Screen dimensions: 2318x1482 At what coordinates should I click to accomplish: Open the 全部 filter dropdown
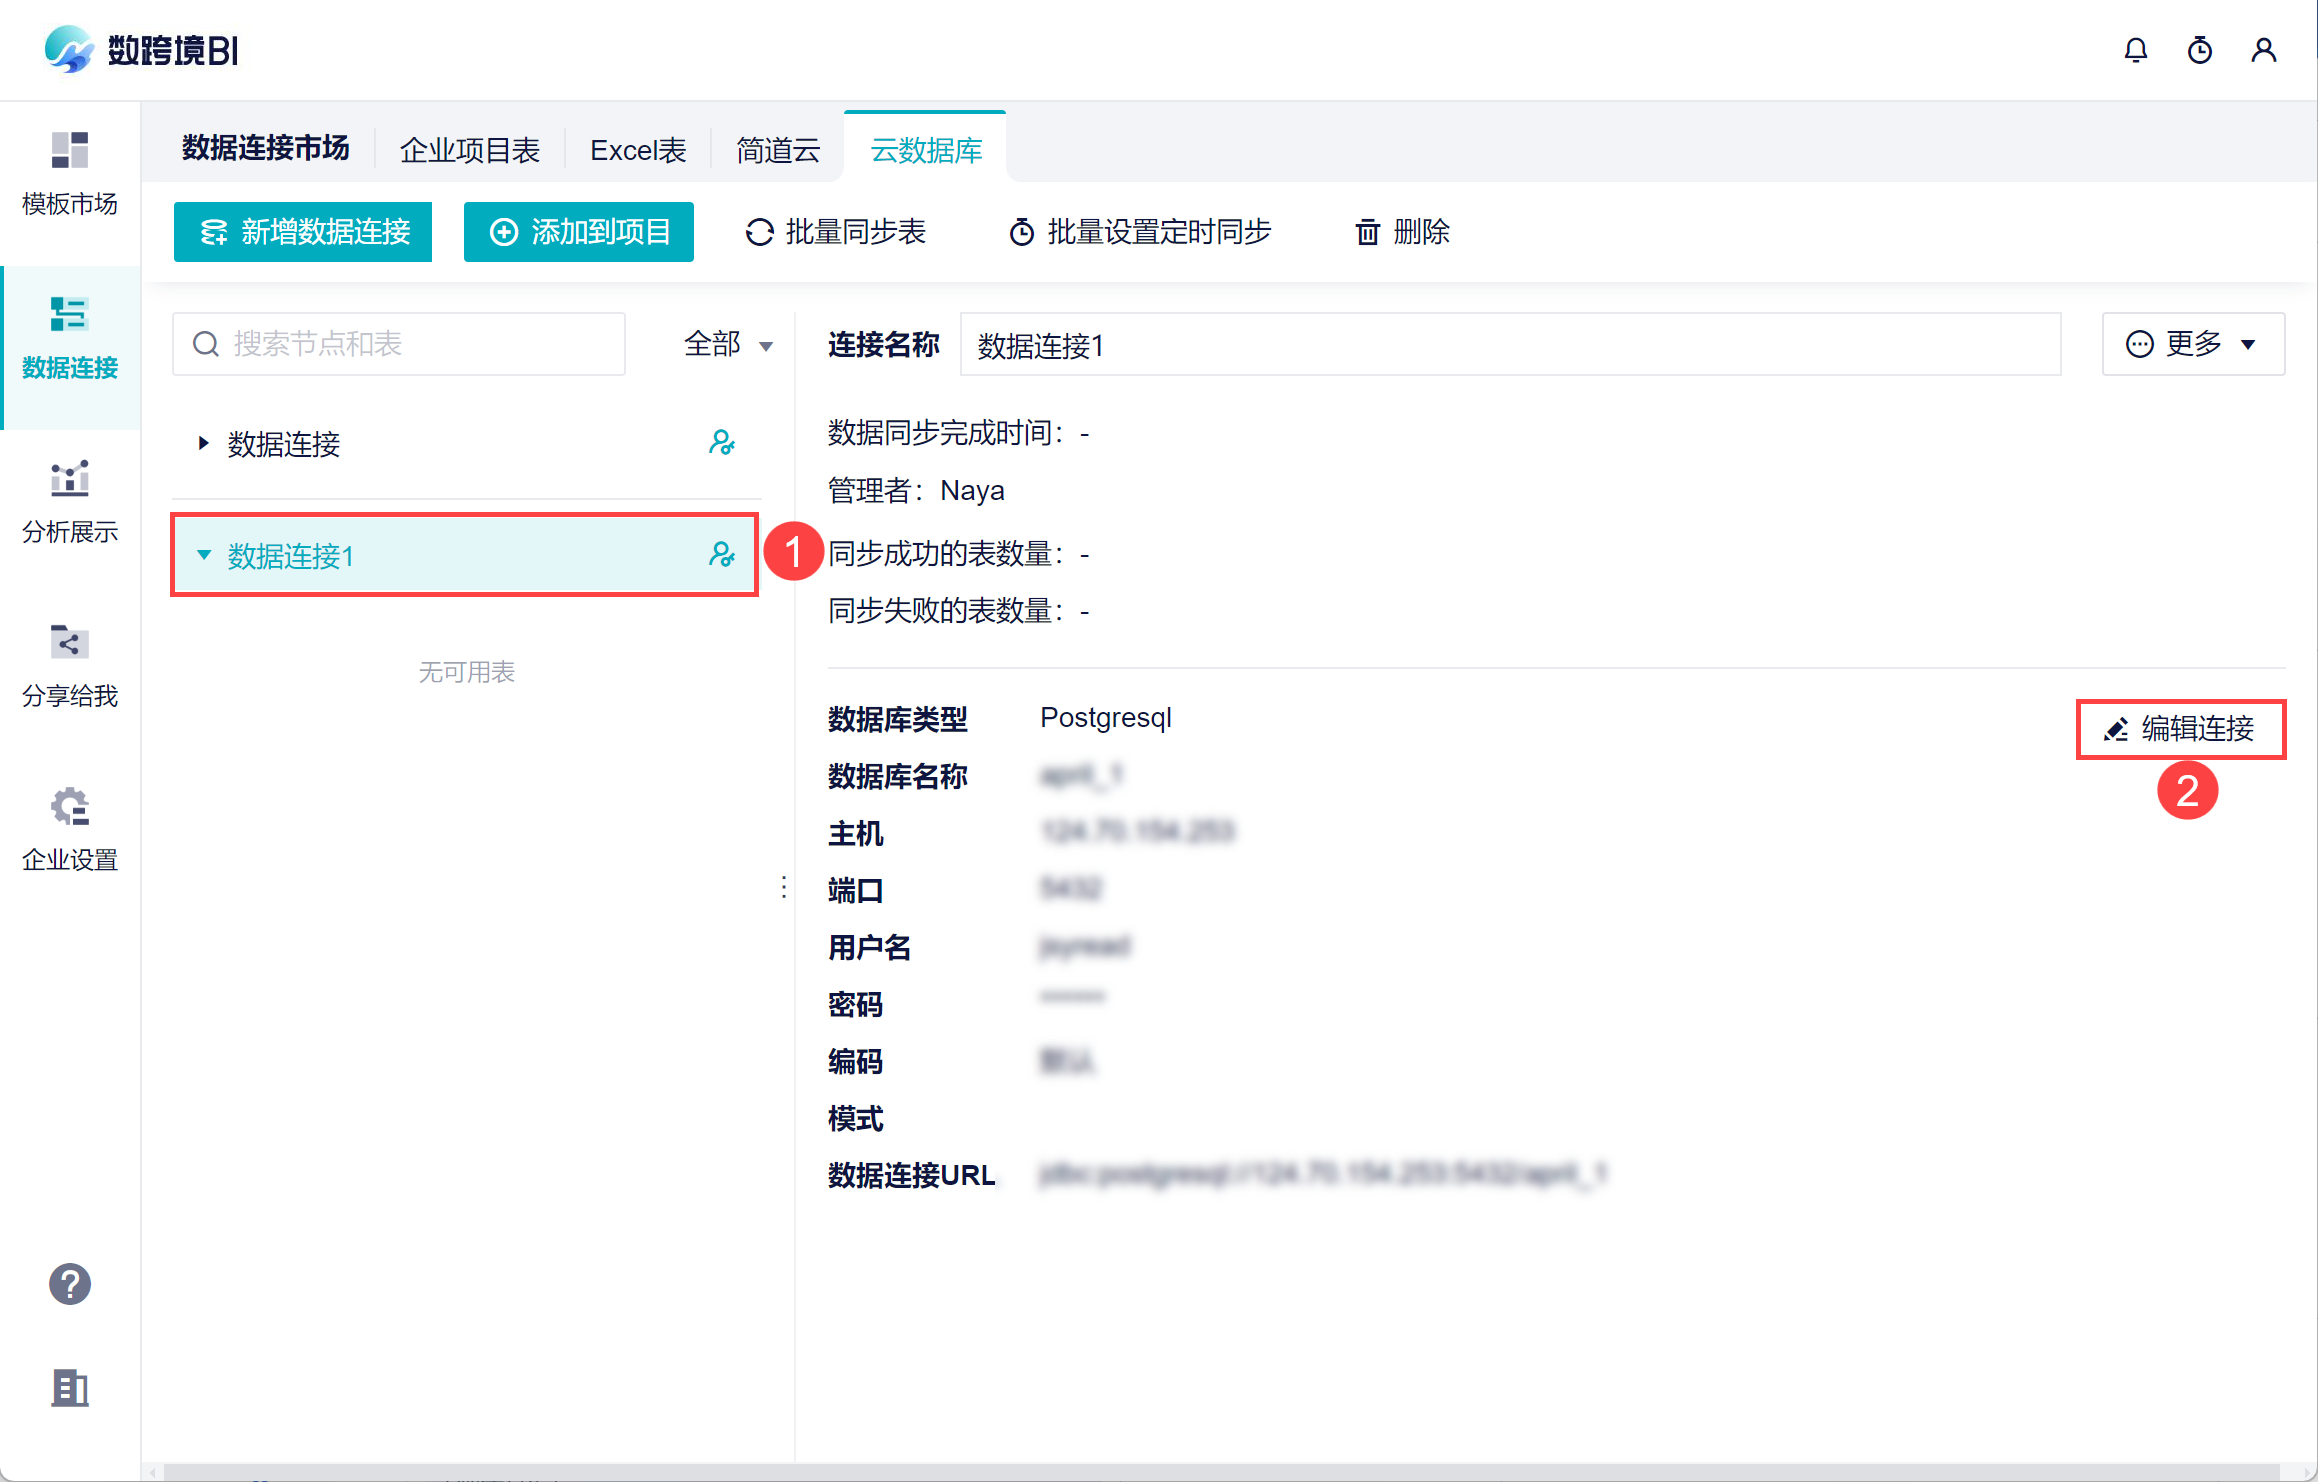pos(728,345)
